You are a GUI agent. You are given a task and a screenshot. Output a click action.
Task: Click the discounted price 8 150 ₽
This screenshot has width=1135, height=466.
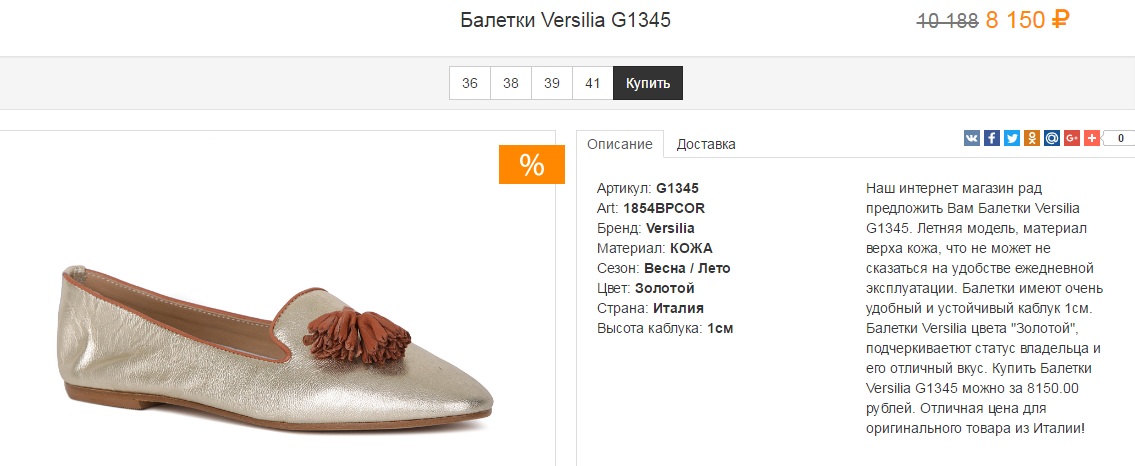point(1028,20)
